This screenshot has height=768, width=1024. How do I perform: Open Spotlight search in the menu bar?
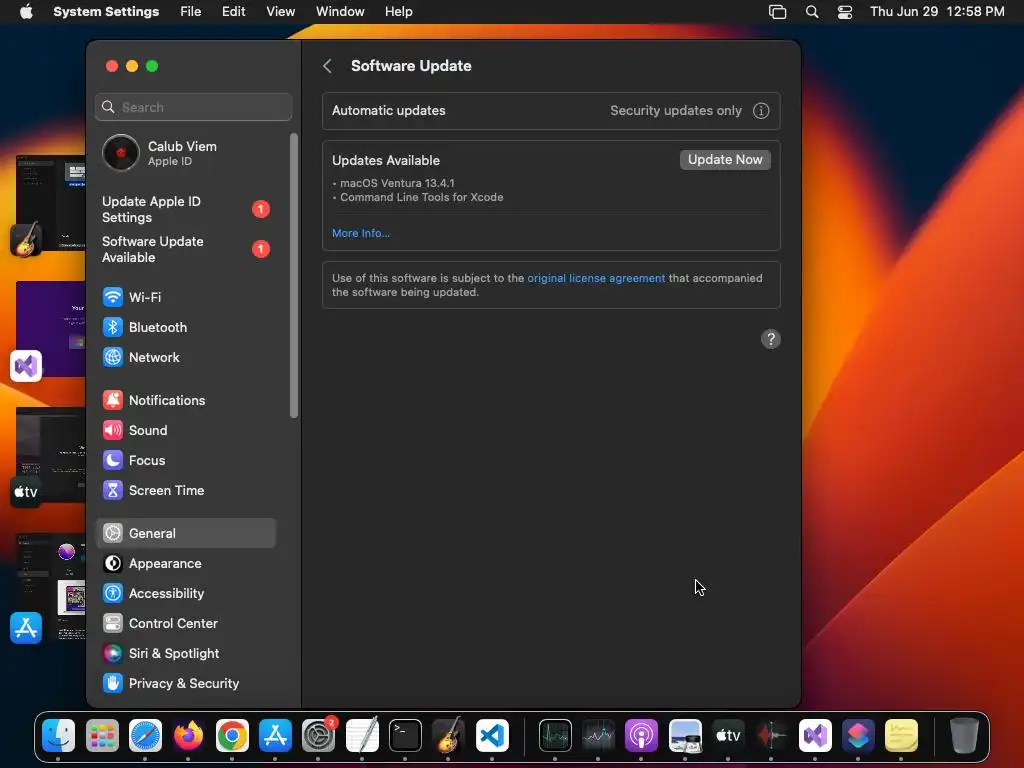(x=812, y=12)
